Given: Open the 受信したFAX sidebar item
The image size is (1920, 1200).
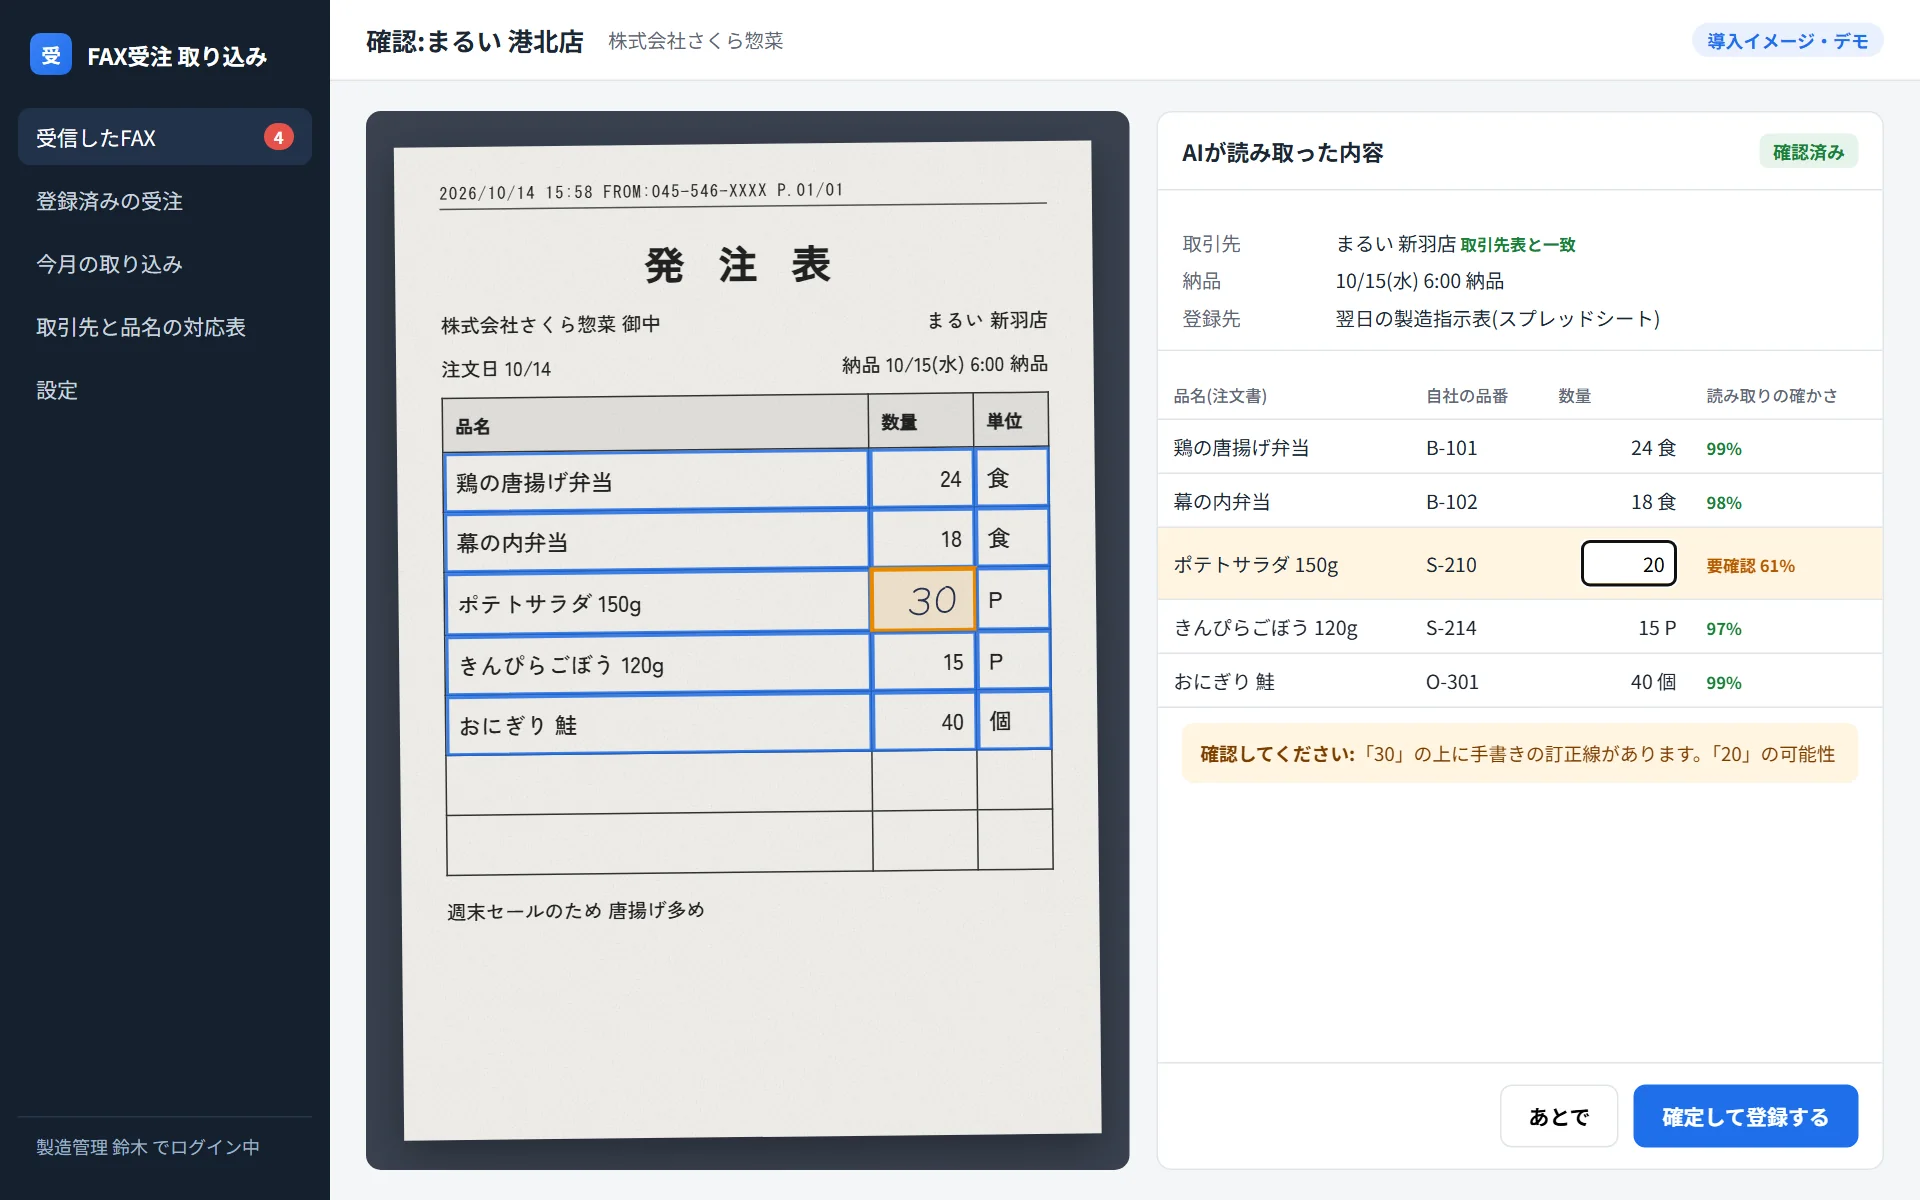Looking at the screenshot, I should (x=165, y=137).
